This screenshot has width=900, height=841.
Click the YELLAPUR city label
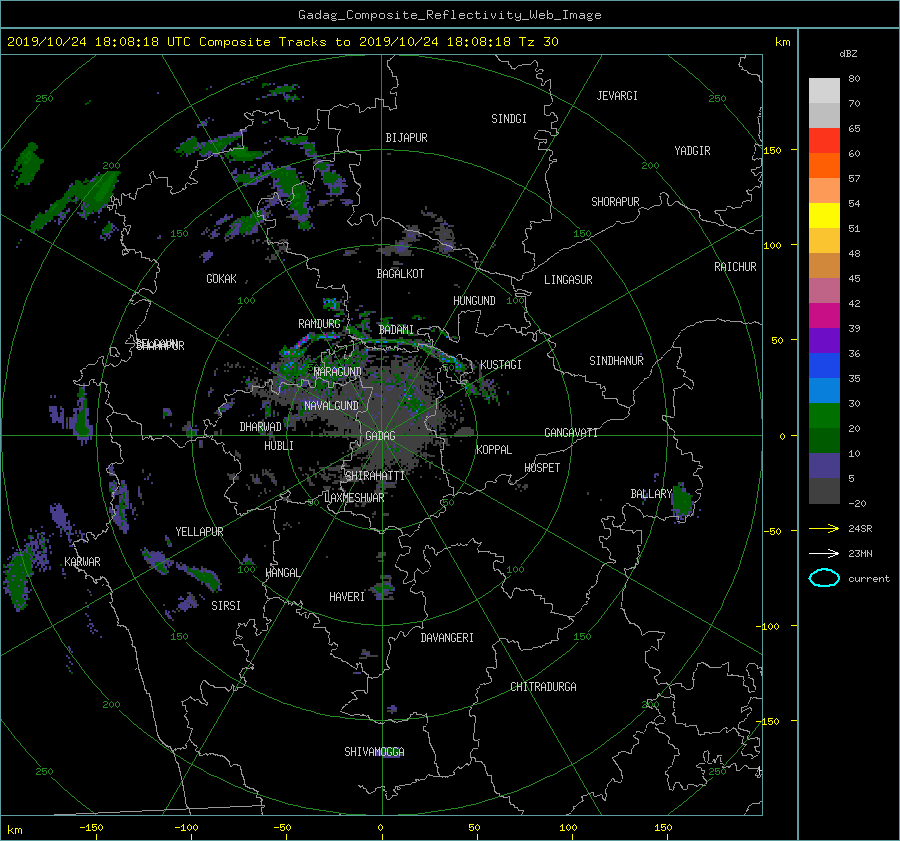(199, 532)
